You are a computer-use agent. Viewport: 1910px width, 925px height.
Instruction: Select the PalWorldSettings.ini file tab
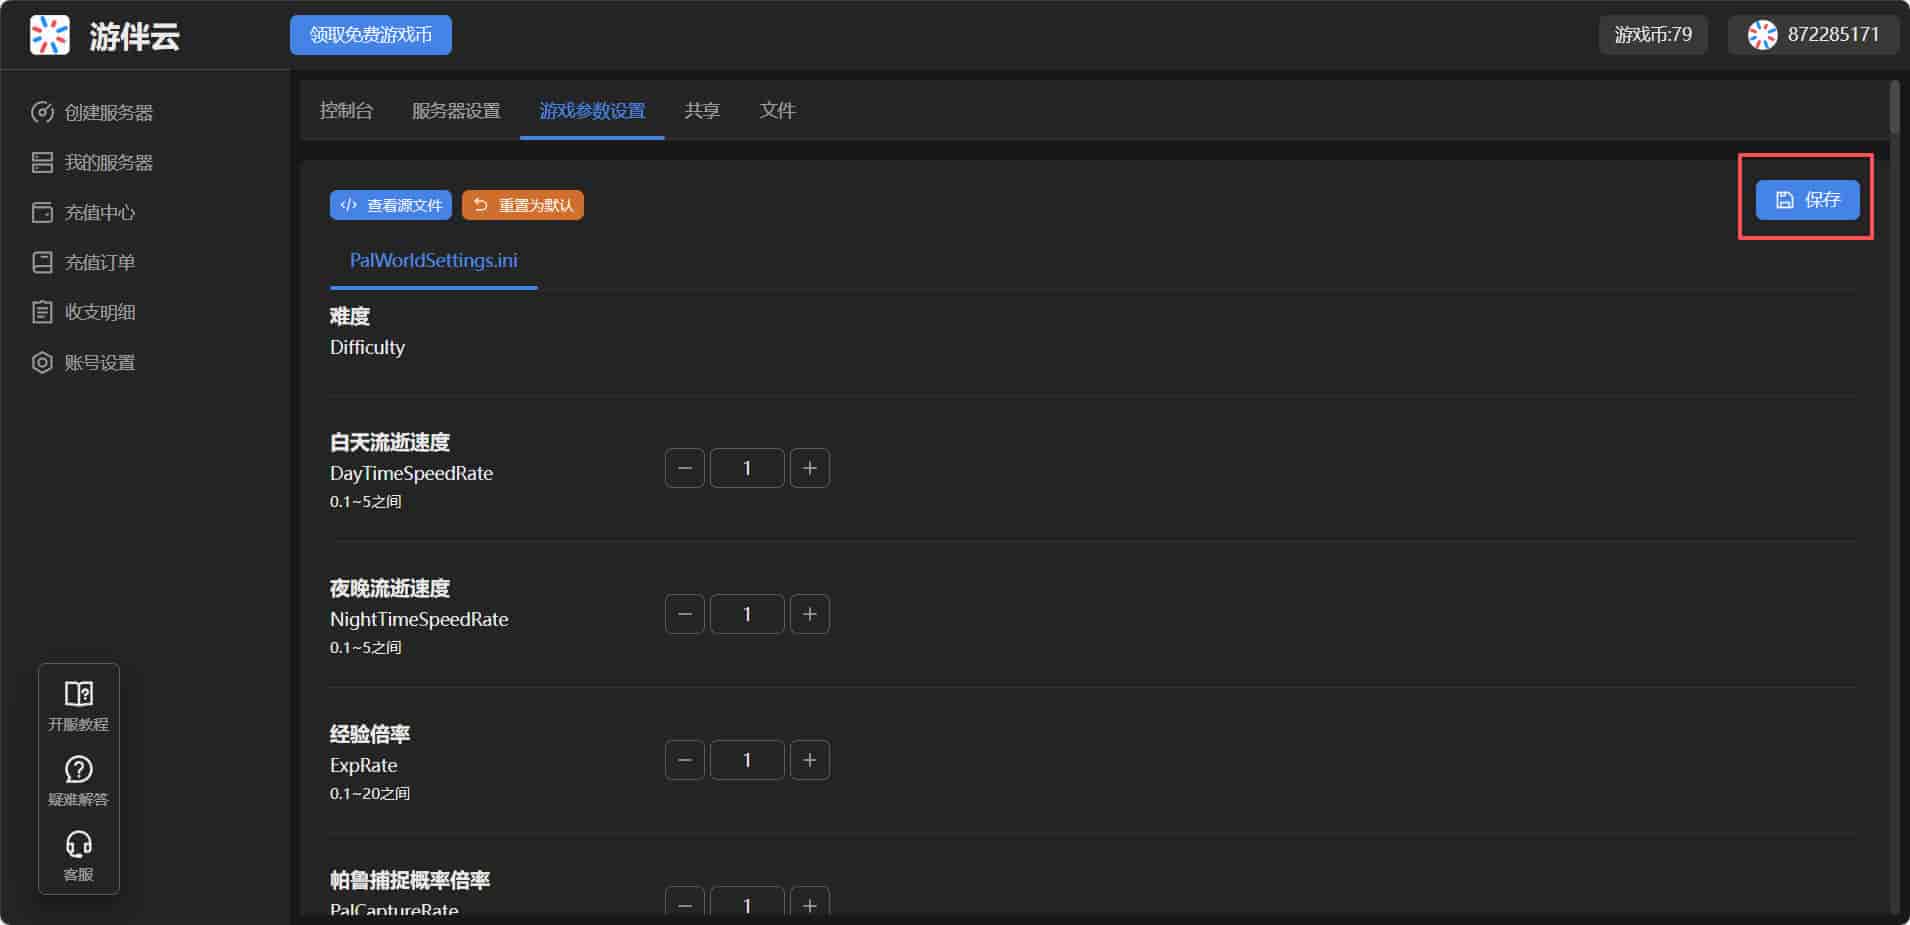click(433, 261)
